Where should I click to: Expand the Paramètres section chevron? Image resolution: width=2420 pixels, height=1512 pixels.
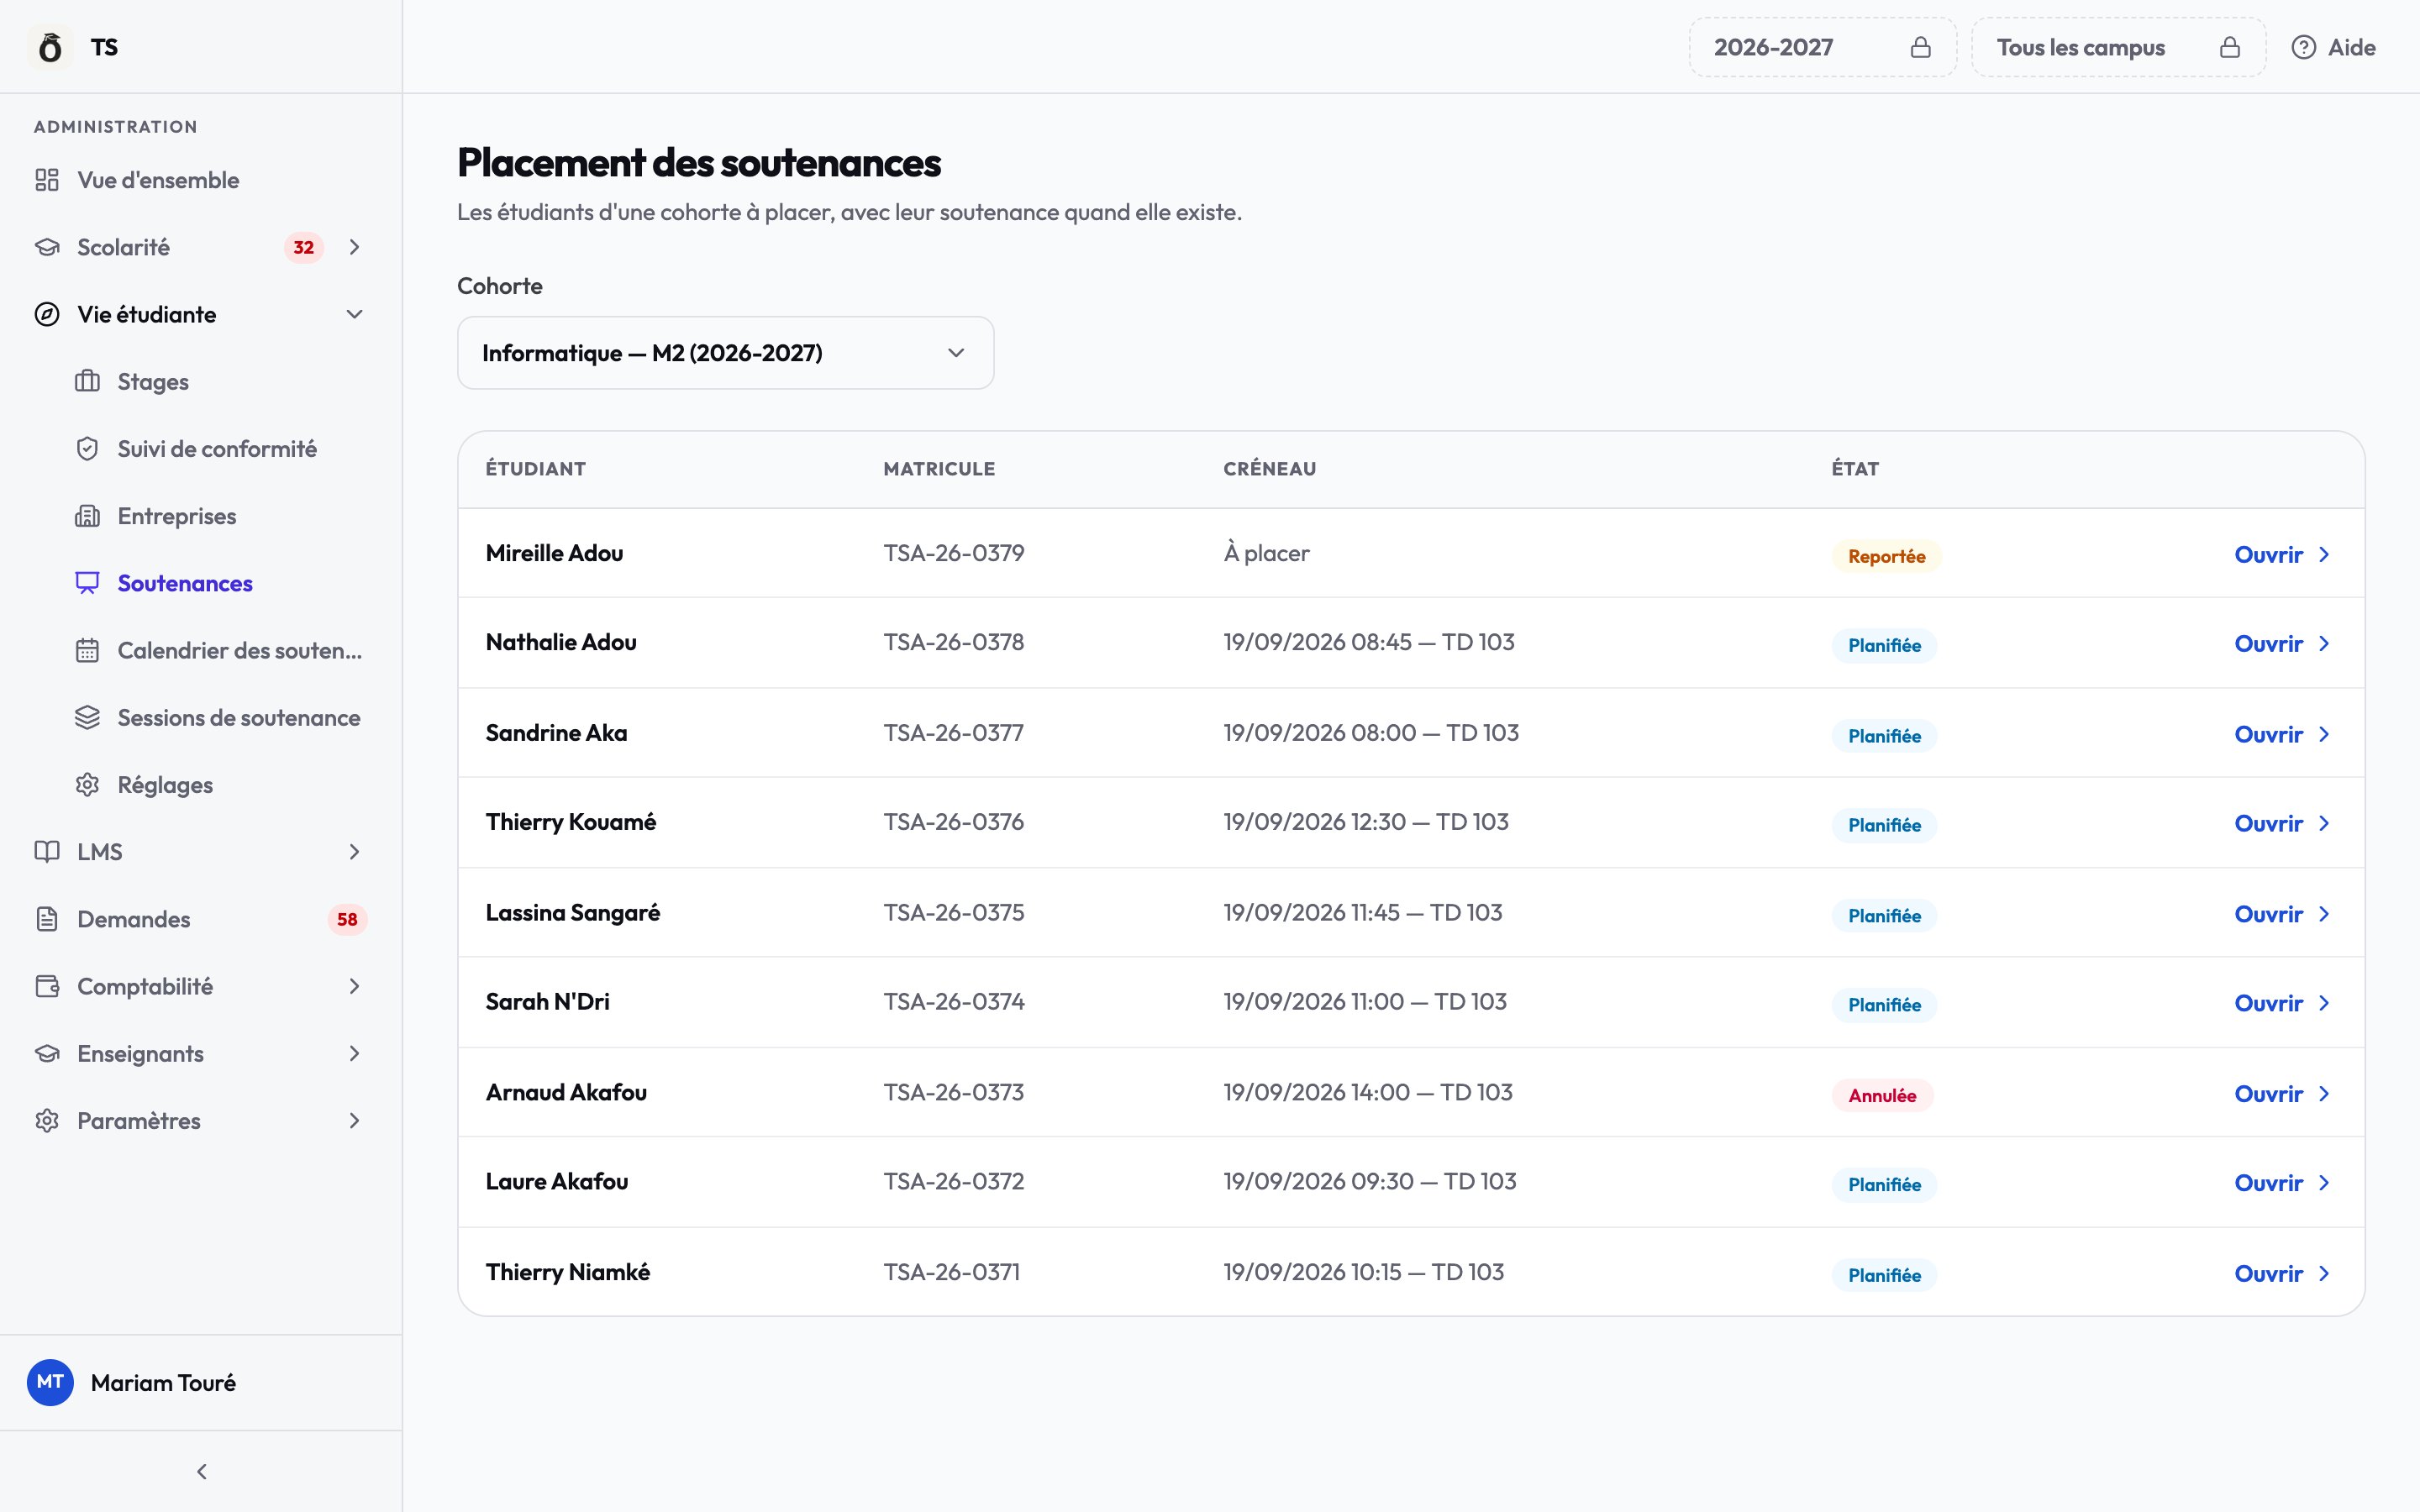pos(354,1121)
